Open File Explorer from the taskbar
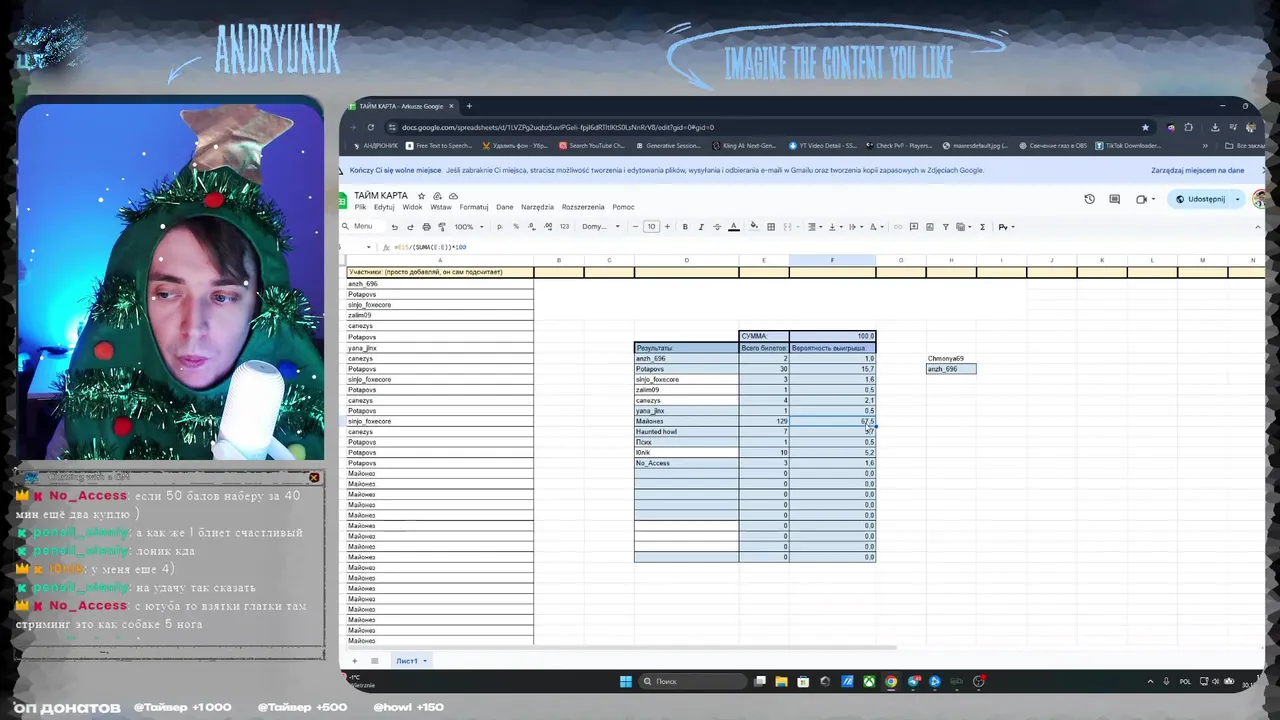This screenshot has width=1280, height=720. (781, 682)
